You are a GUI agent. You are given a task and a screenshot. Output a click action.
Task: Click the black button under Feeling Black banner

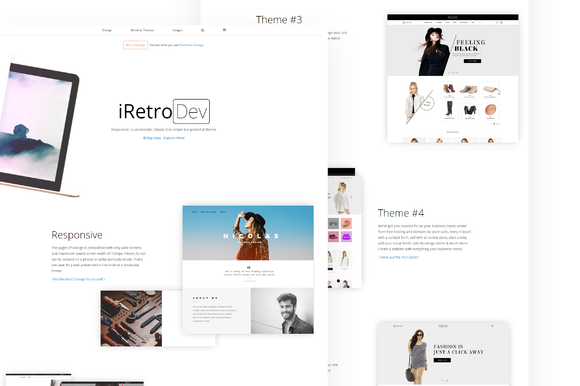click(x=472, y=61)
